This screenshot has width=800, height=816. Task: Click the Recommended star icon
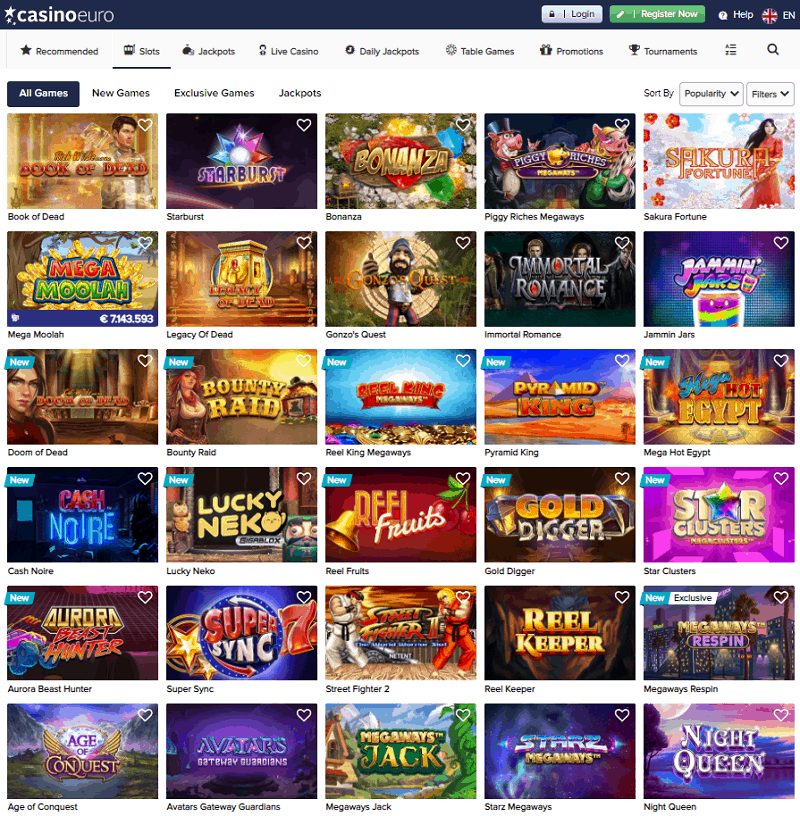pyautogui.click(x=26, y=50)
